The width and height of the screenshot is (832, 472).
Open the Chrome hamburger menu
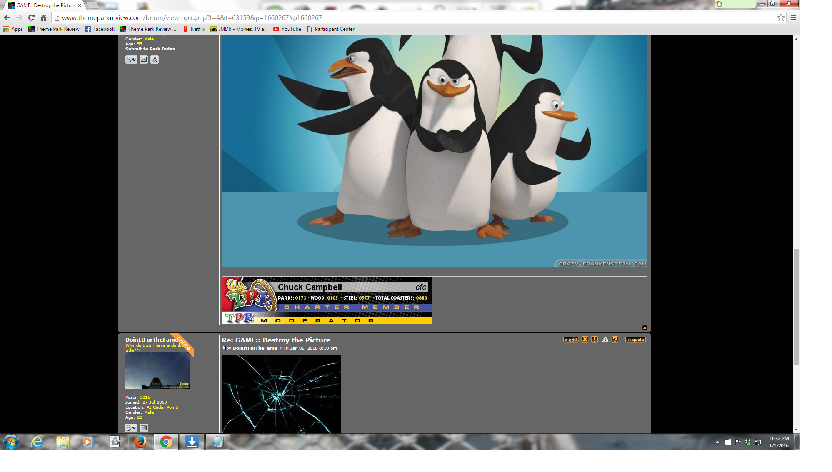pyautogui.click(x=793, y=18)
